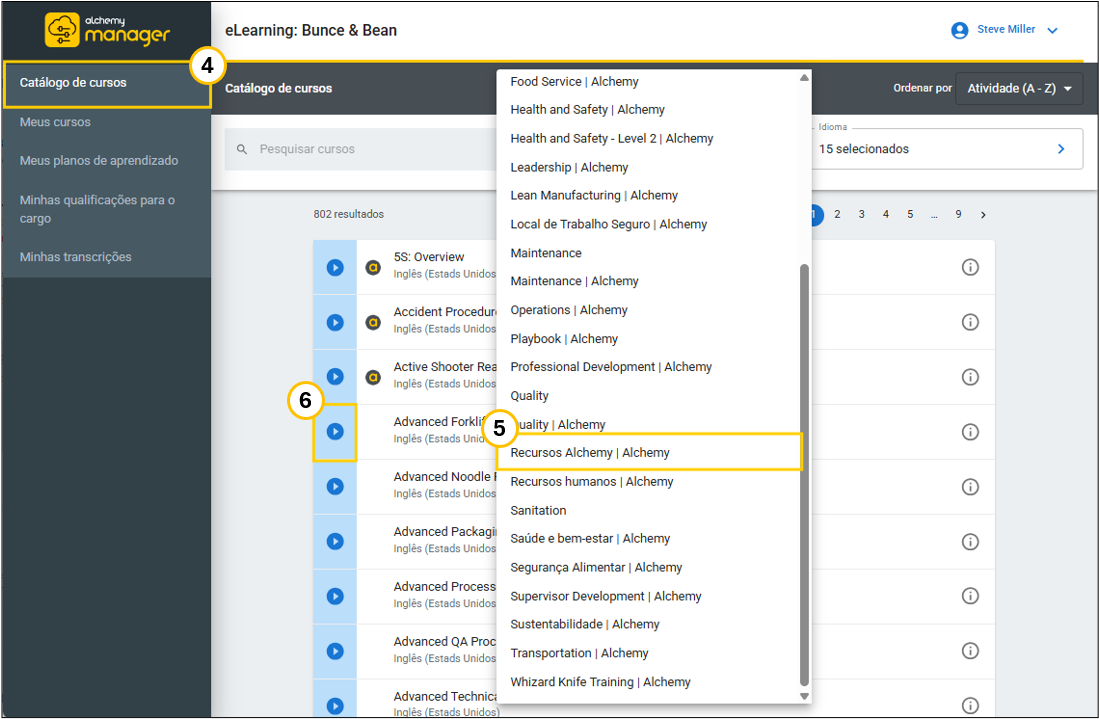Click the Steve Miller user avatar icon
Viewport: 1099px width, 719px height.
tap(960, 30)
